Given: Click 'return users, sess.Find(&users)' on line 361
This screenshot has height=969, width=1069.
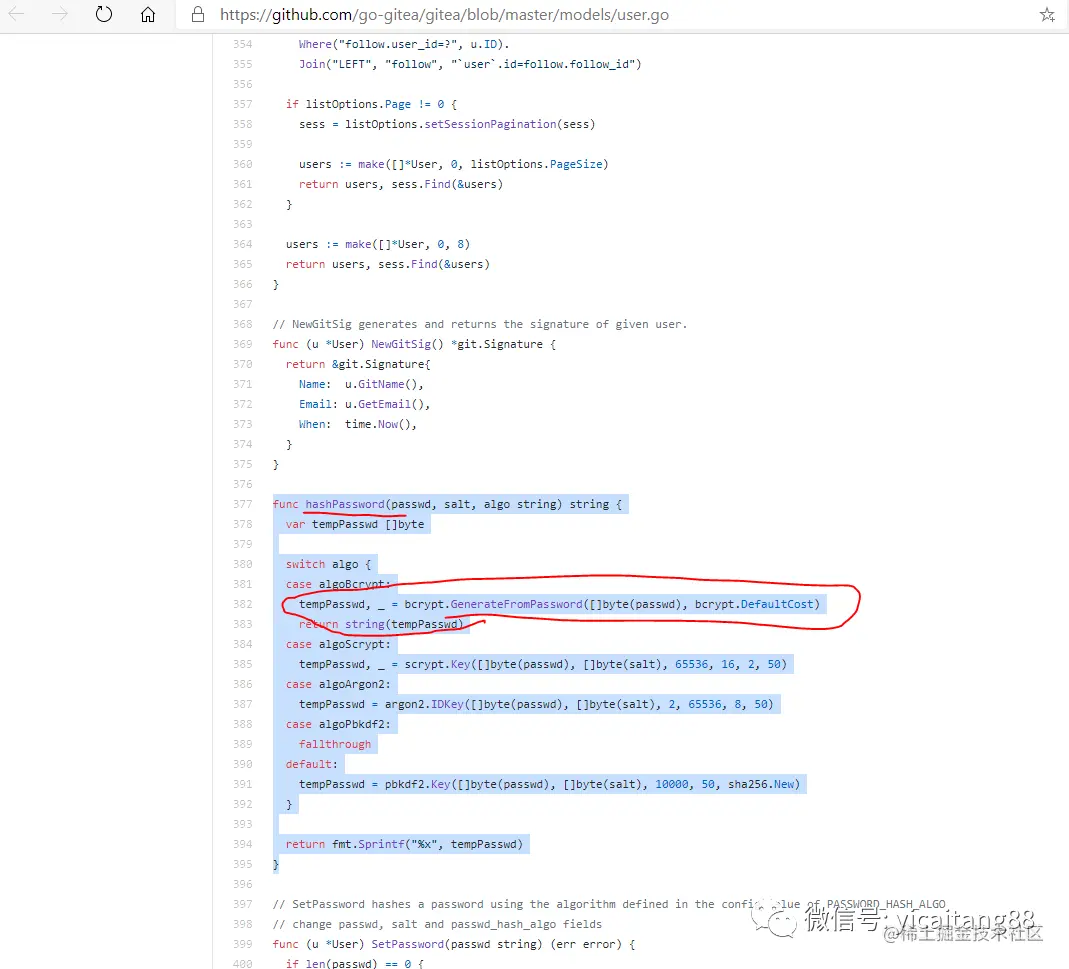Looking at the screenshot, I should click(401, 184).
